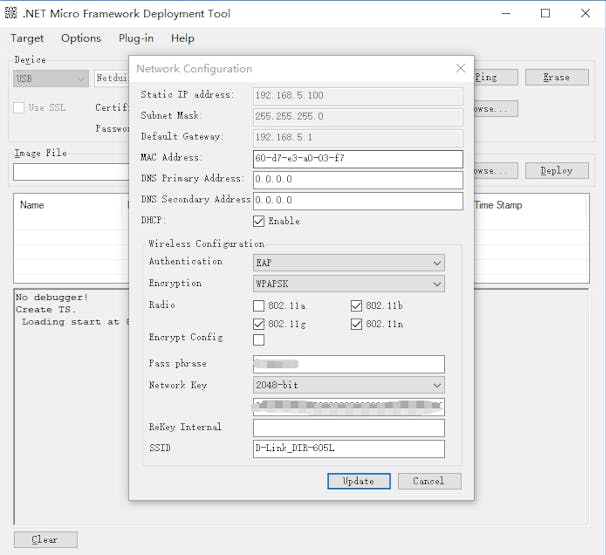The width and height of the screenshot is (606, 555).
Task: Click the 'Loading start at' output line
Action: point(72,322)
